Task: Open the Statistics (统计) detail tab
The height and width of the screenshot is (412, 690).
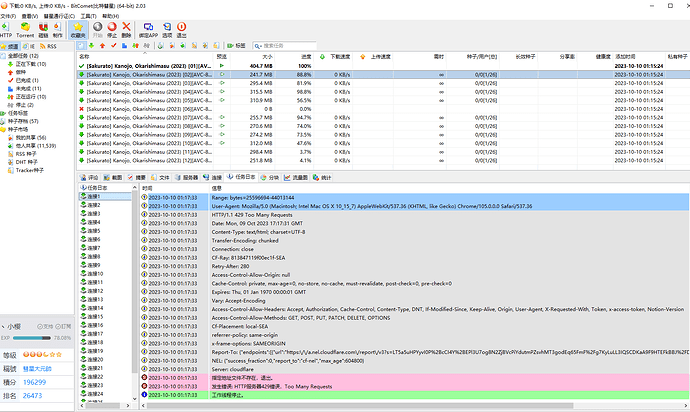Action: pyautogui.click(x=322, y=177)
